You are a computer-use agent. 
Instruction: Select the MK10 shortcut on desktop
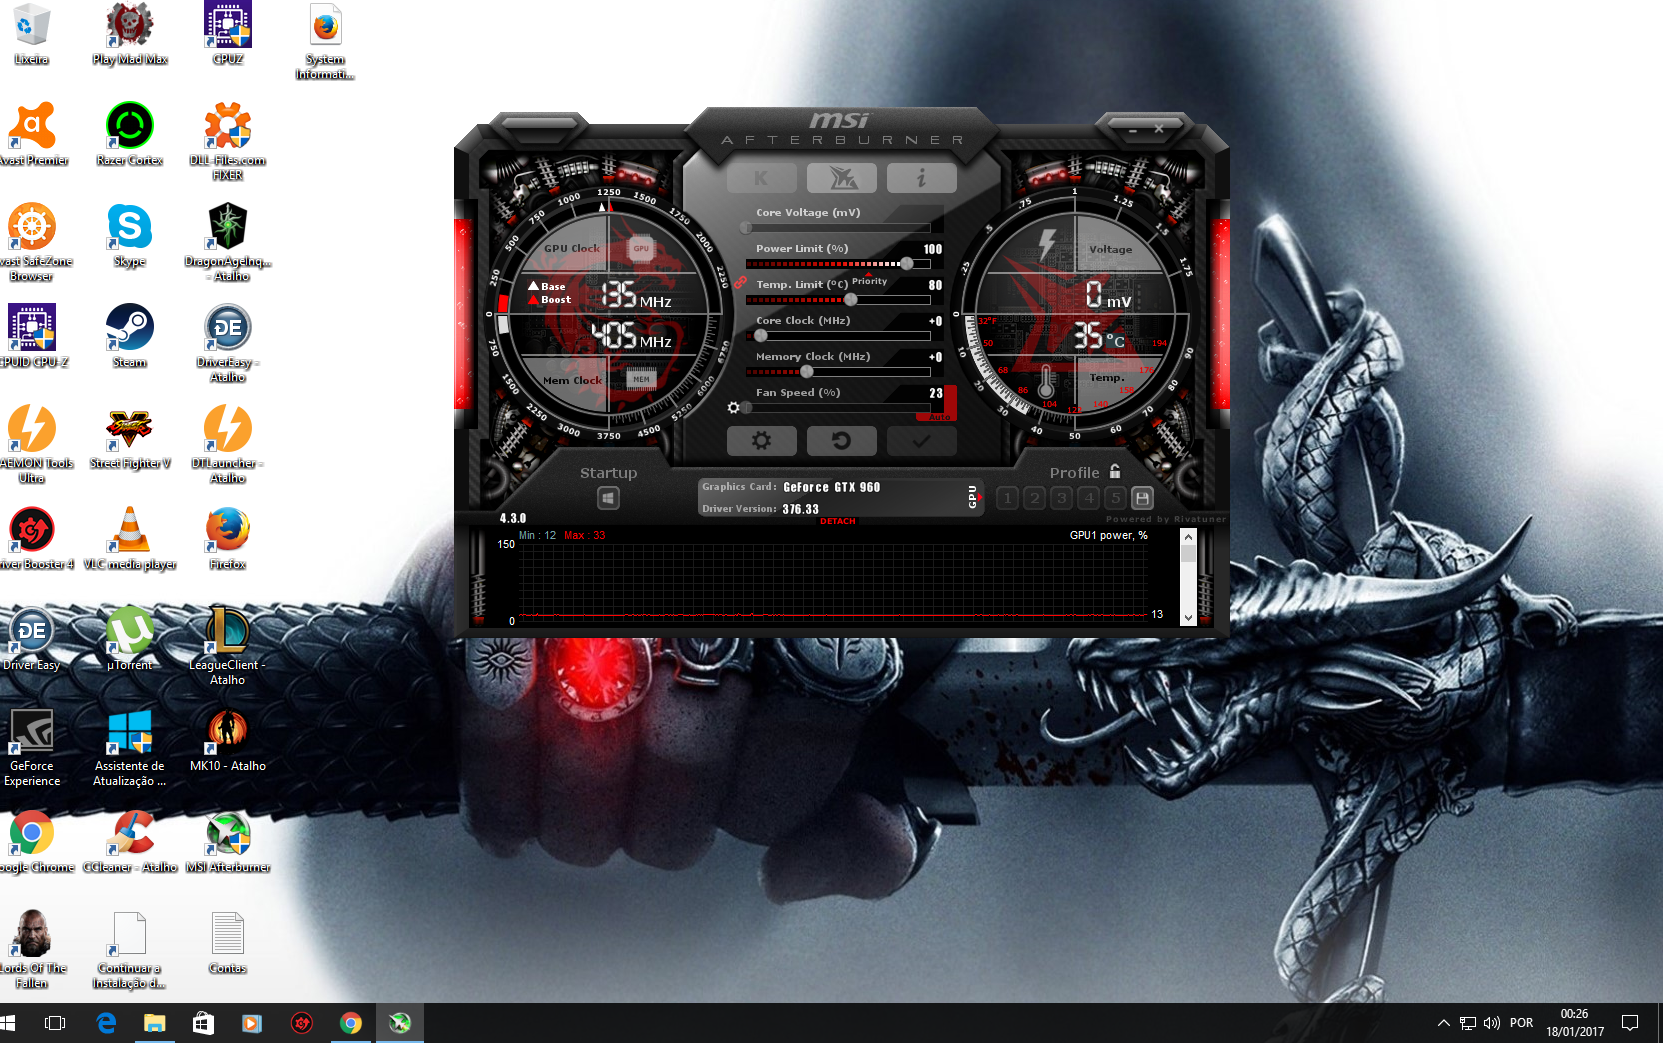coord(228,741)
